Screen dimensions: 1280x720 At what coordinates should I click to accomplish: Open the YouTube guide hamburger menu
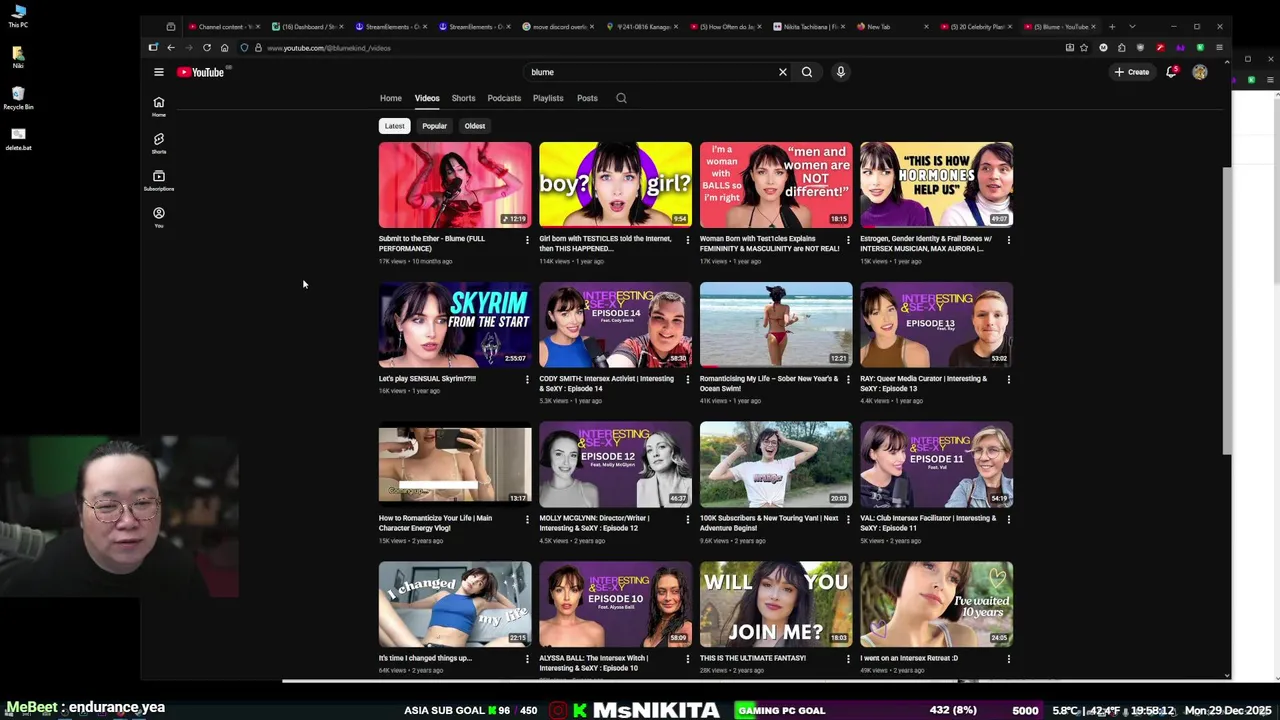coord(158,72)
